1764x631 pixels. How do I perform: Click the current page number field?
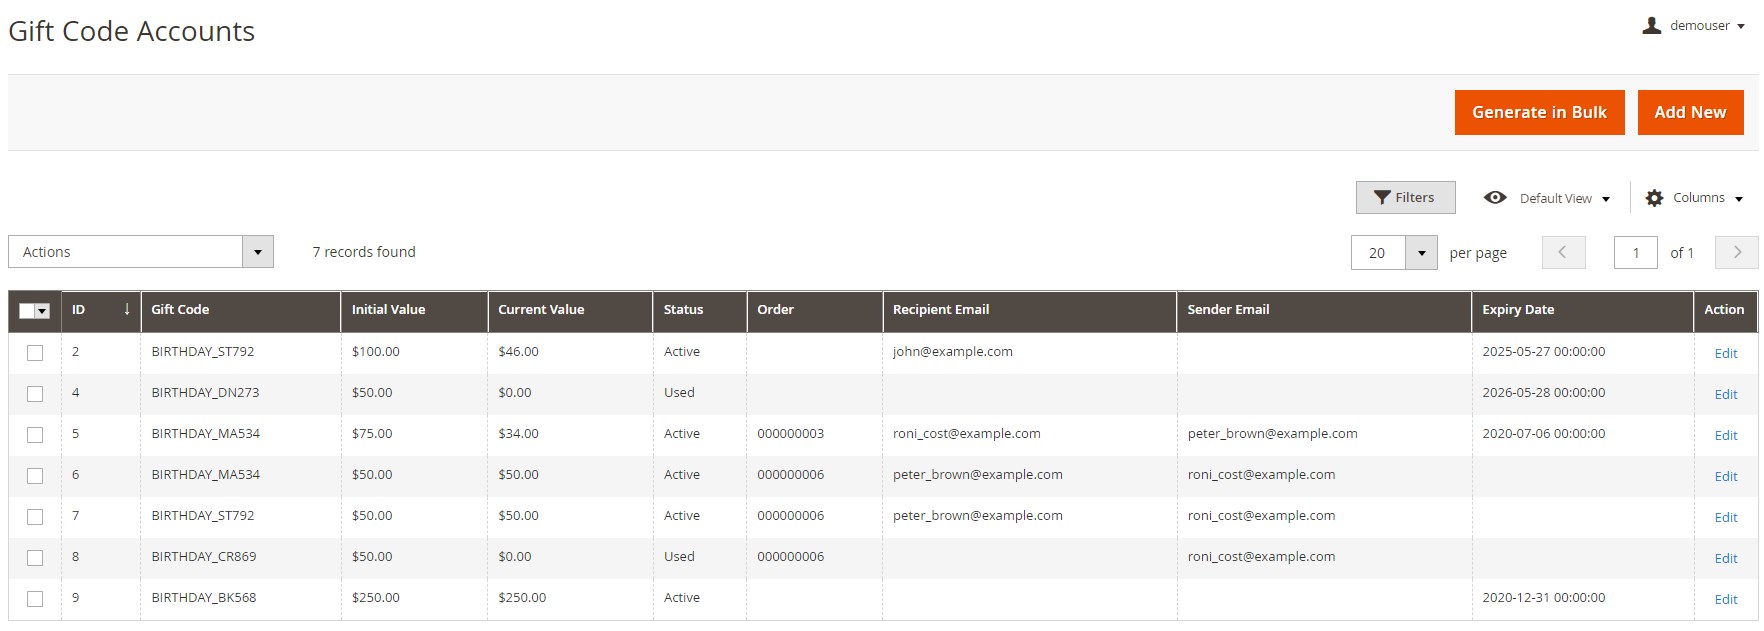click(x=1635, y=253)
